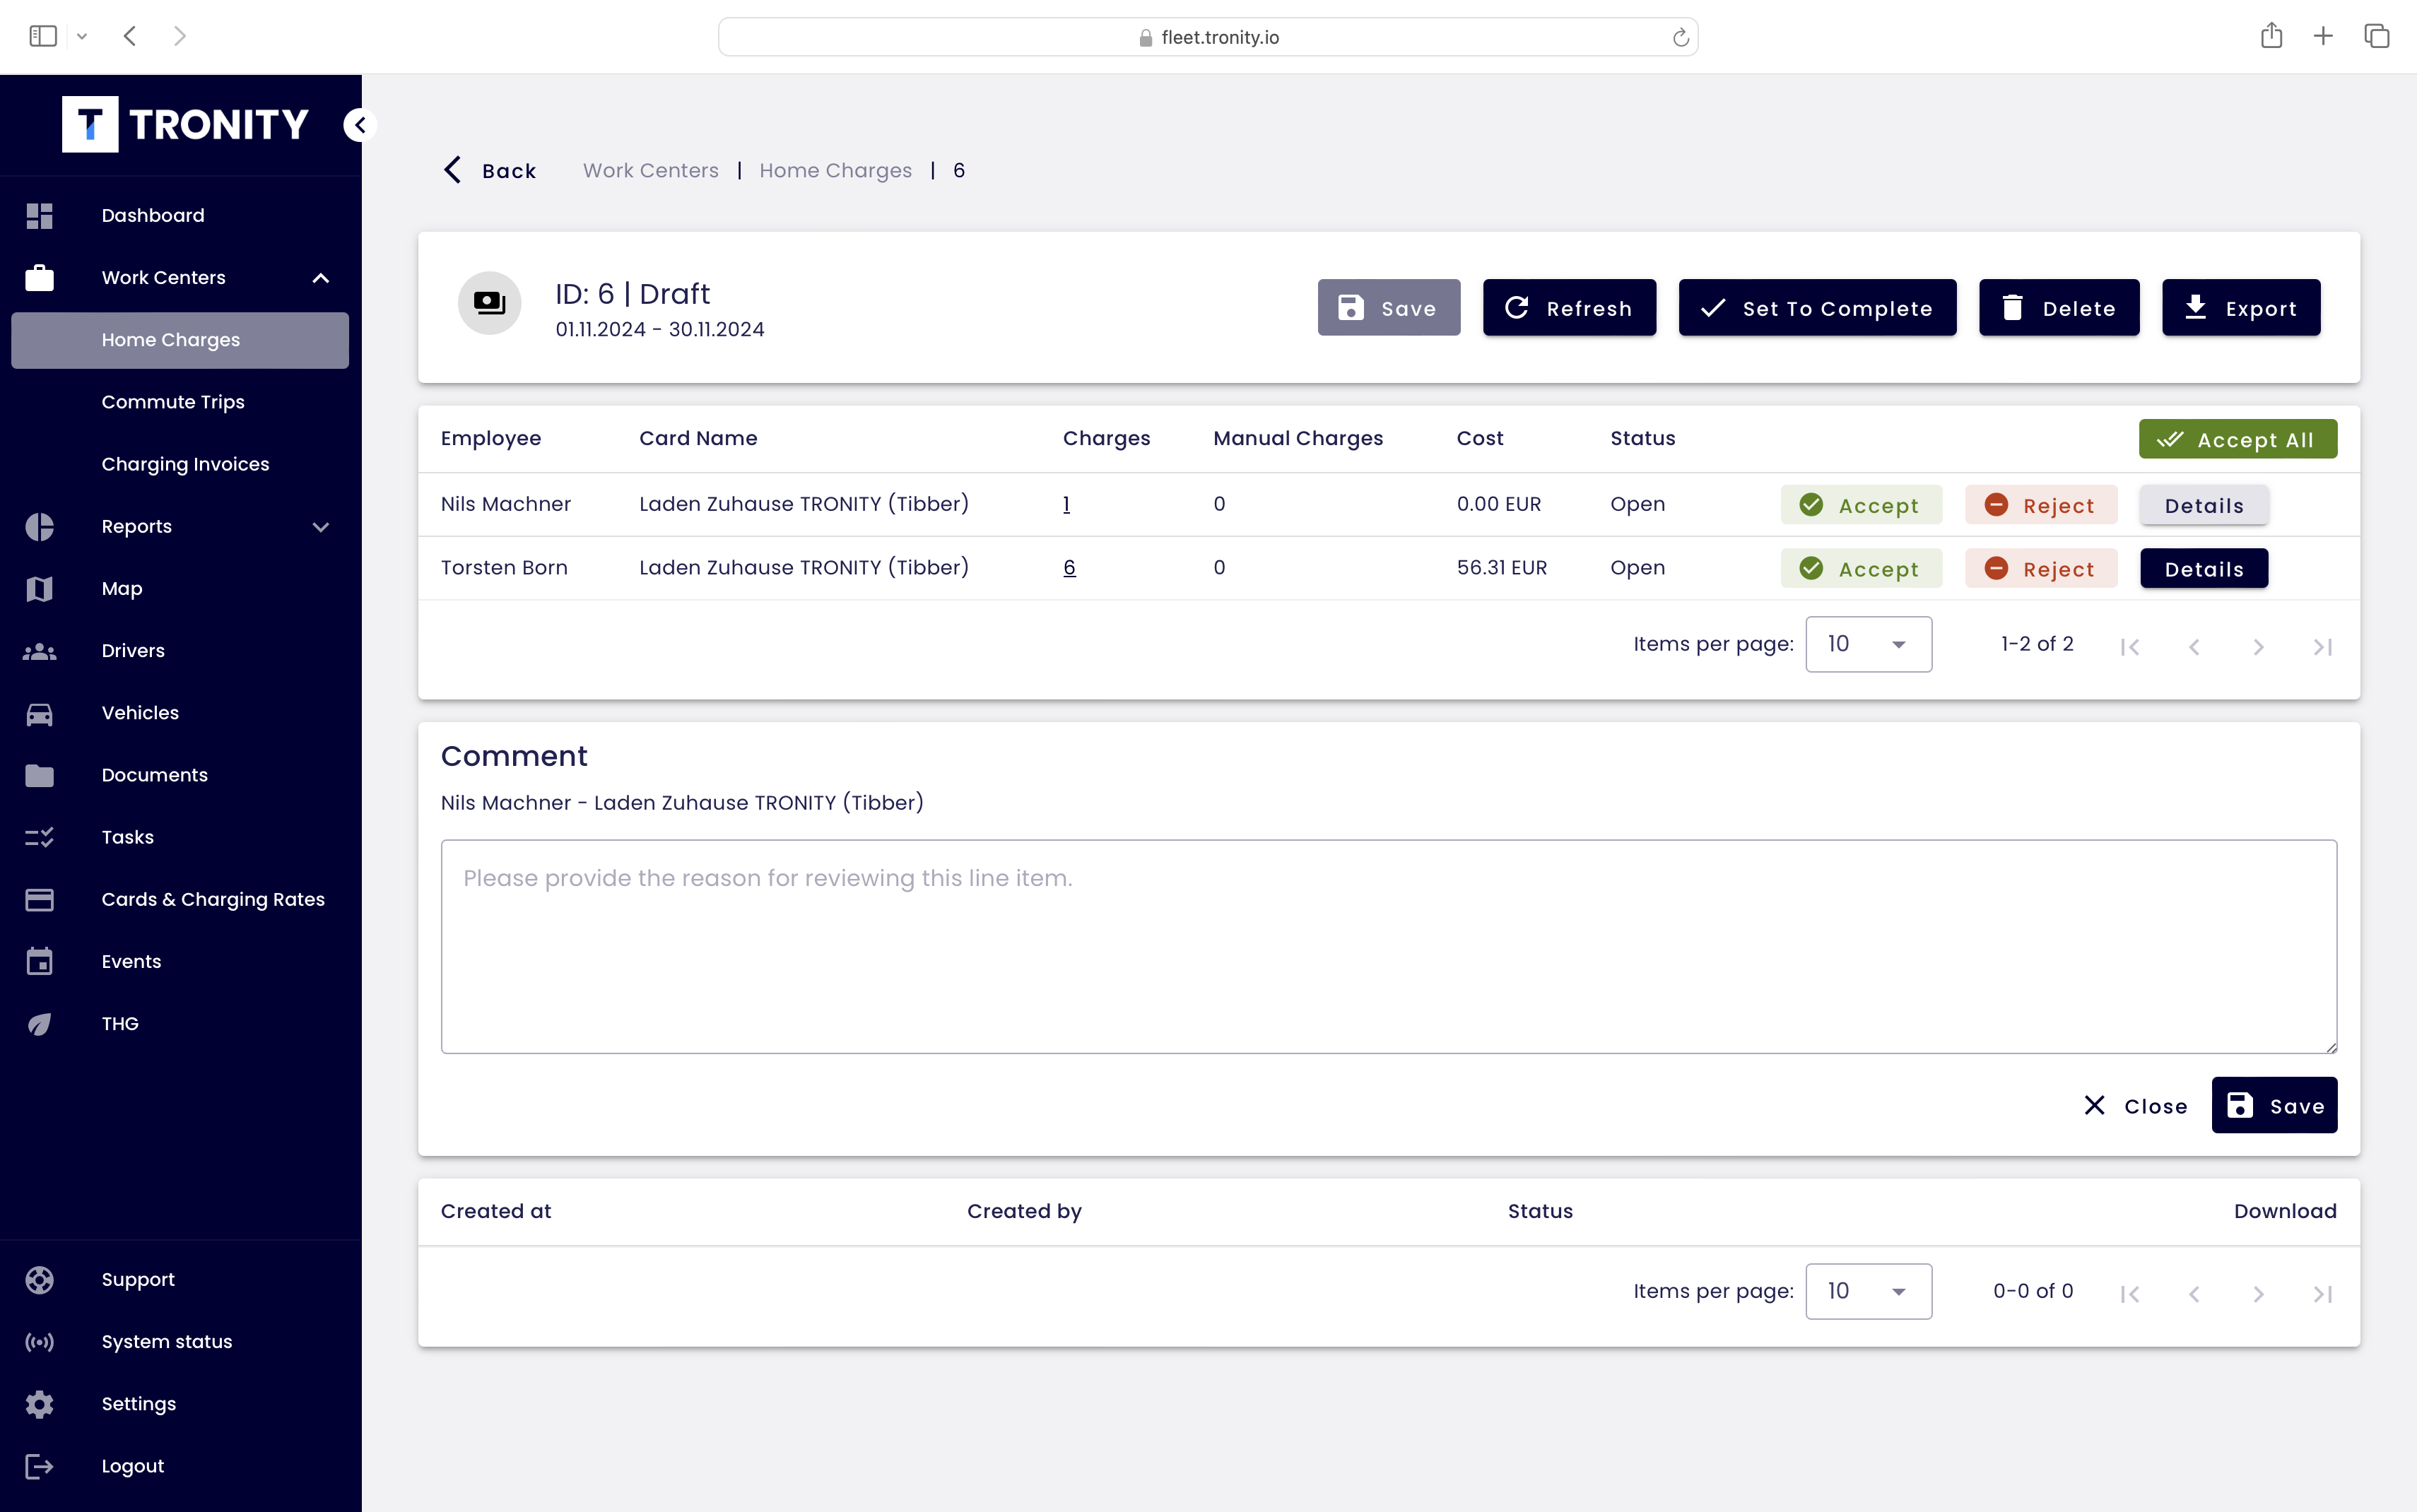Screen dimensions: 2417x1512
Task: Go to last page of export table
Action: pyautogui.click(x=2322, y=1293)
